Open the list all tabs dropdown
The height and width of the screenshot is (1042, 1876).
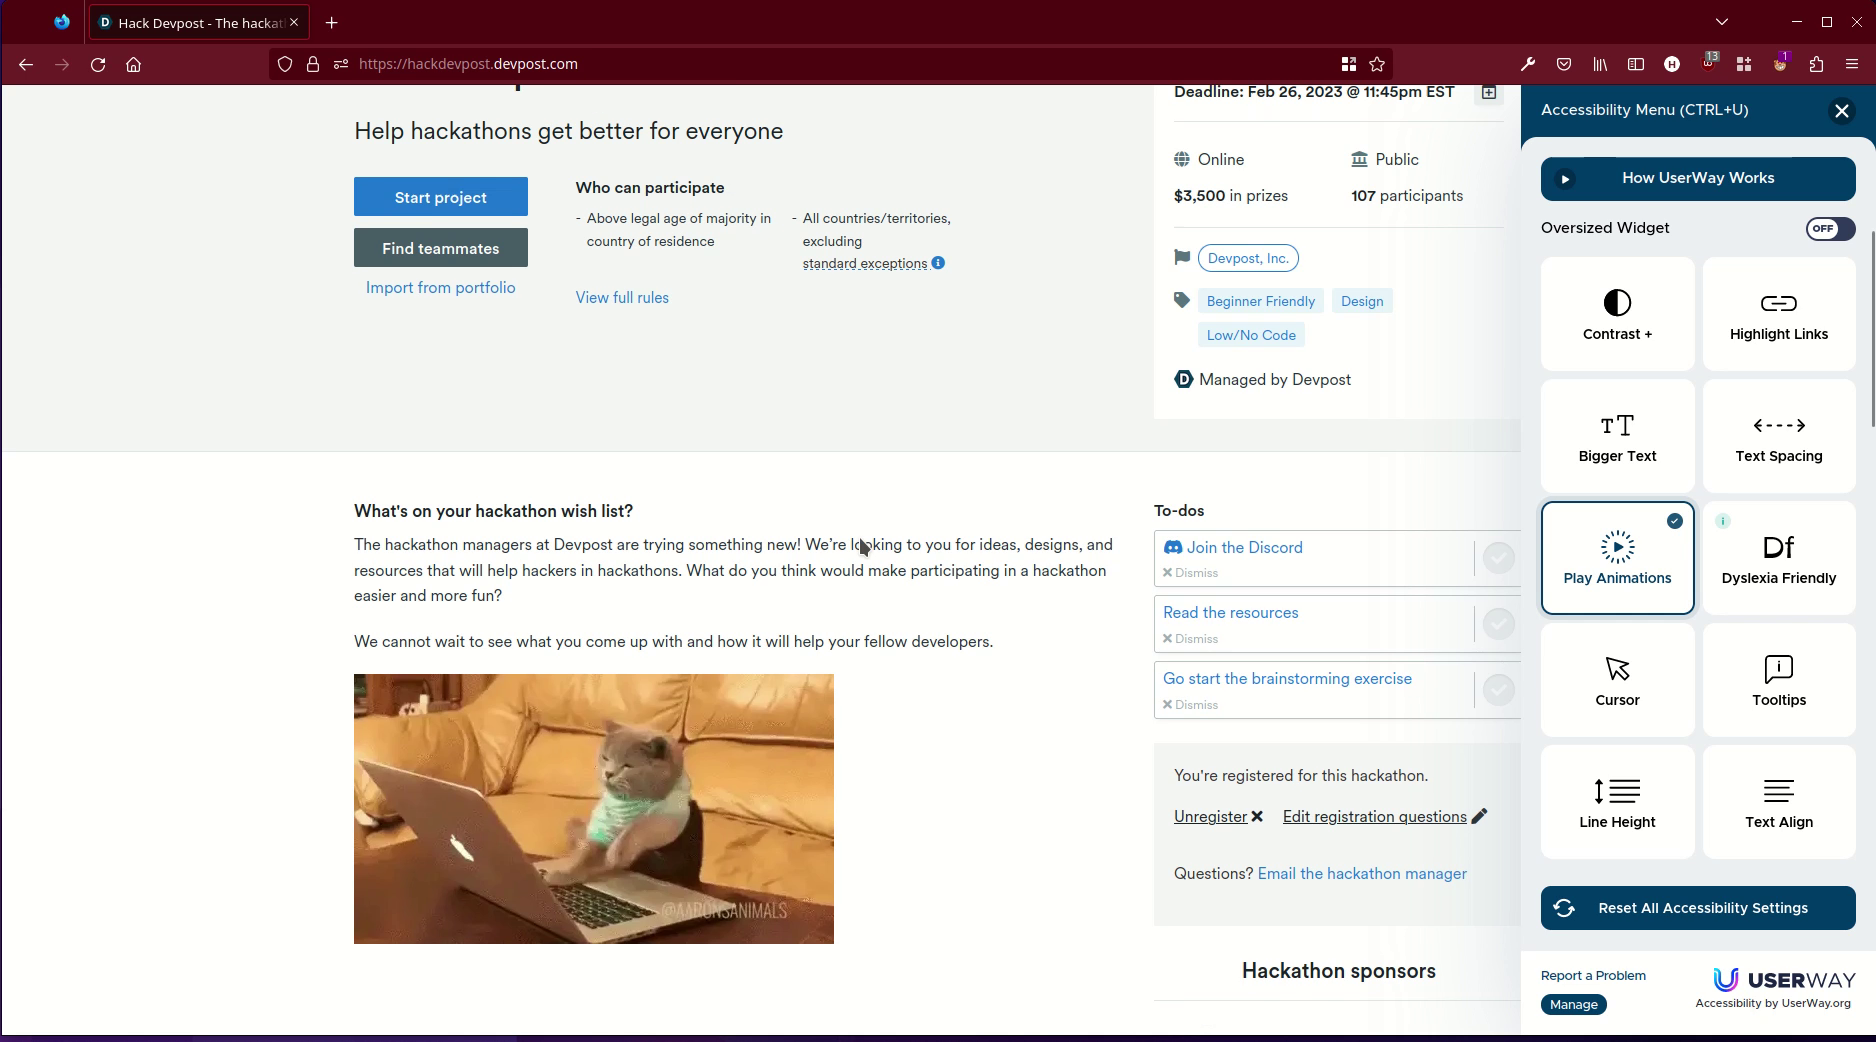point(1722,21)
